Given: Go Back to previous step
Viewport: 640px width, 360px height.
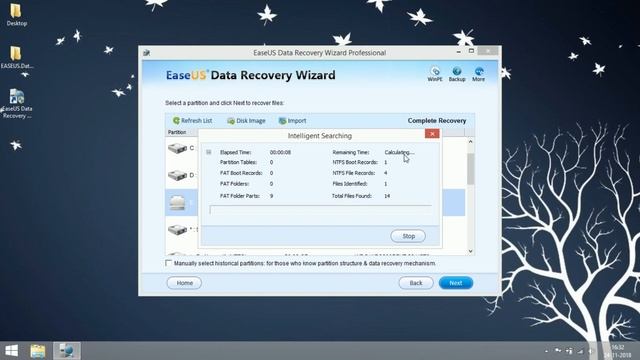Looking at the screenshot, I should [416, 283].
